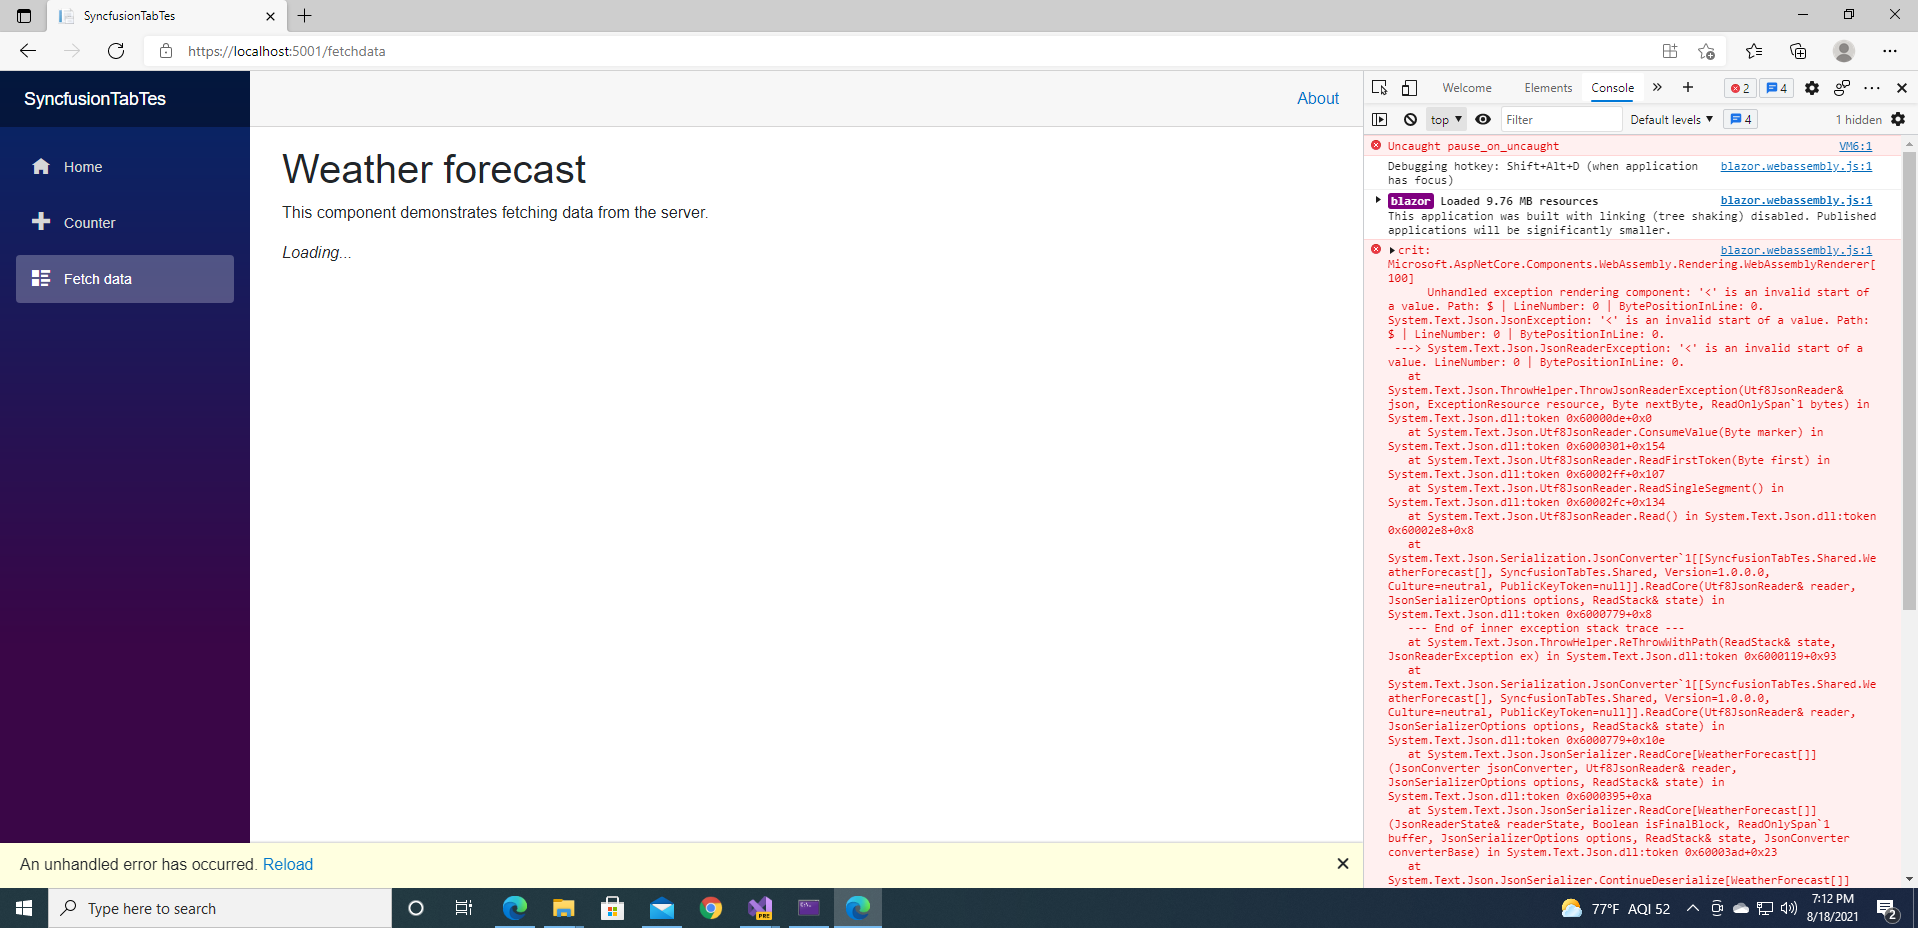1918x928 pixels.
Task: Click the errors counter badge in DevTools
Action: 1739,88
